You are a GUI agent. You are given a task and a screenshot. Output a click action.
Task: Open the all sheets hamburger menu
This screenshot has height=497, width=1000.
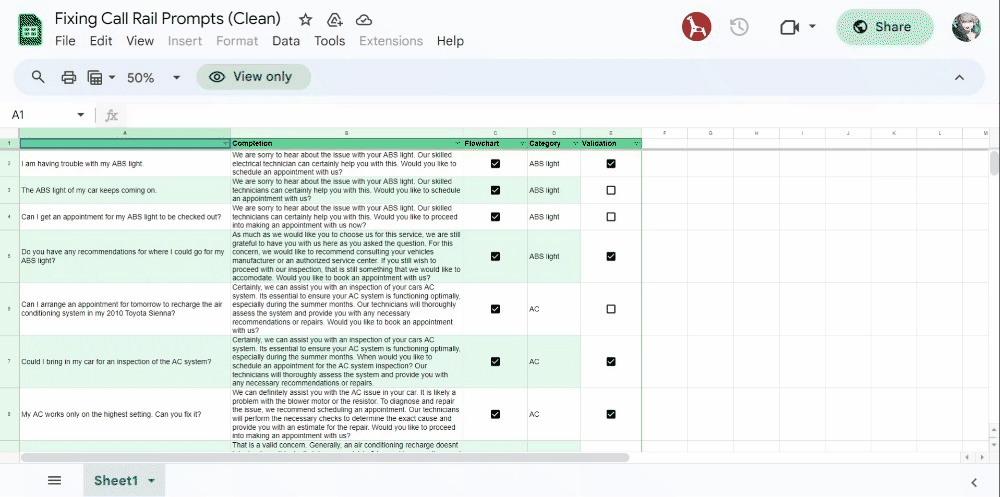point(55,480)
